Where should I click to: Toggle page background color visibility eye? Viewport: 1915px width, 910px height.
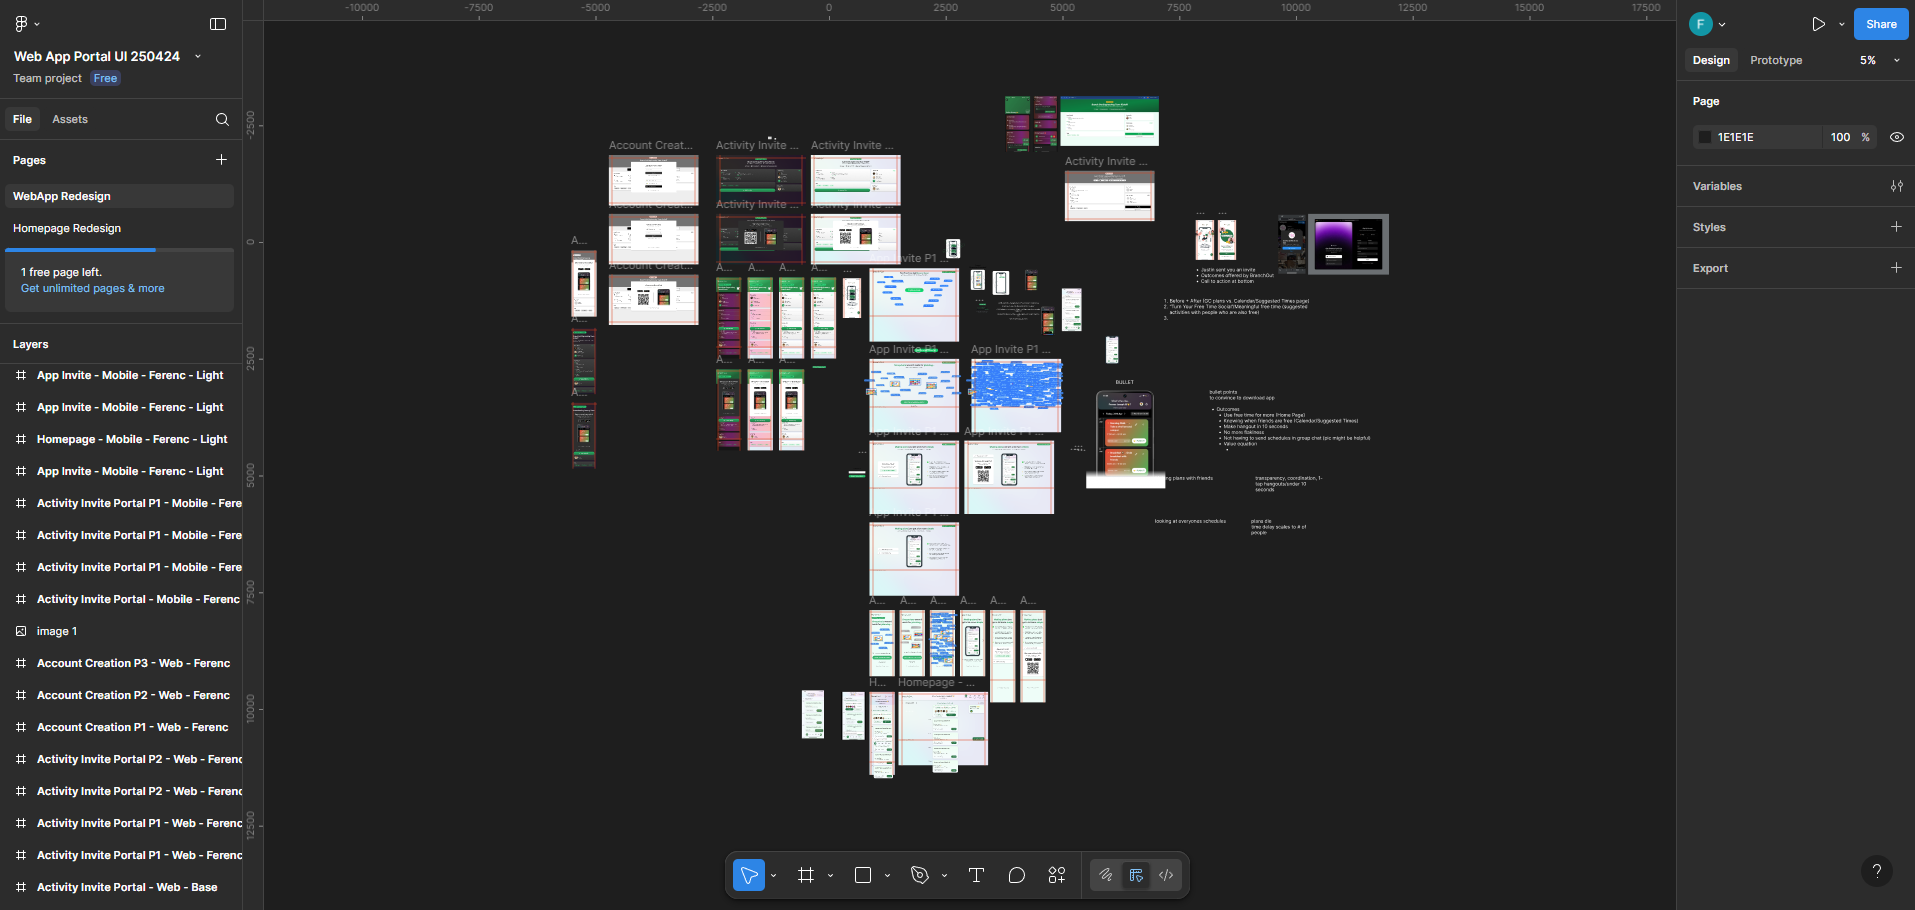(1897, 137)
